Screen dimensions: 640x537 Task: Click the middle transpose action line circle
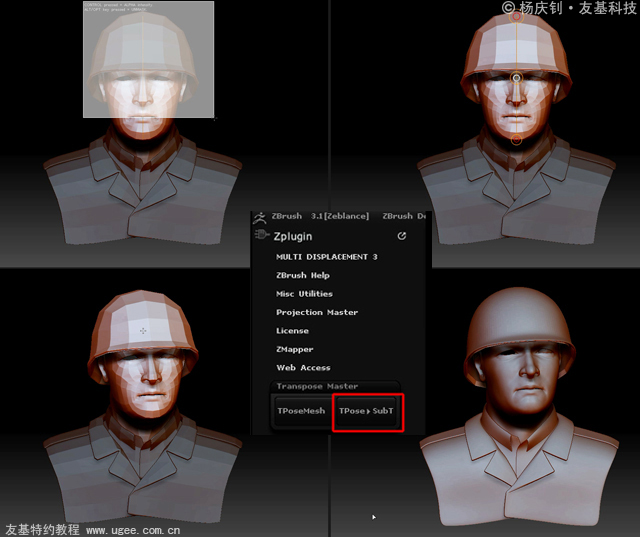(517, 78)
